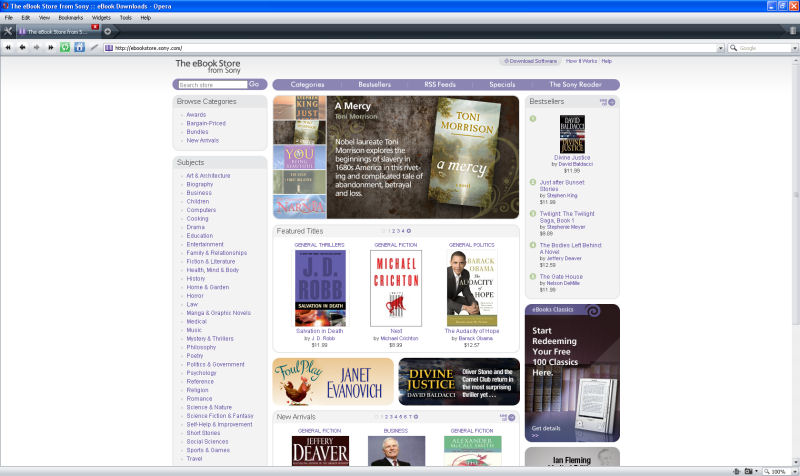Screen dimensions: 800x476
Task: Open the Google search engine dropdown
Action: [794, 48]
